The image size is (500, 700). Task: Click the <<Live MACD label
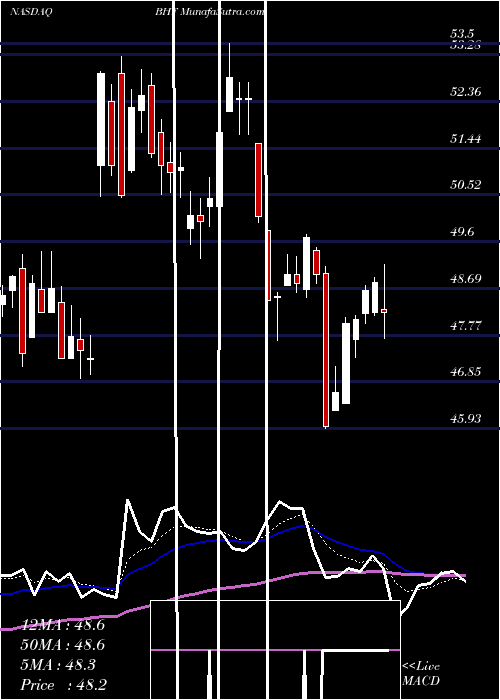coord(421,674)
